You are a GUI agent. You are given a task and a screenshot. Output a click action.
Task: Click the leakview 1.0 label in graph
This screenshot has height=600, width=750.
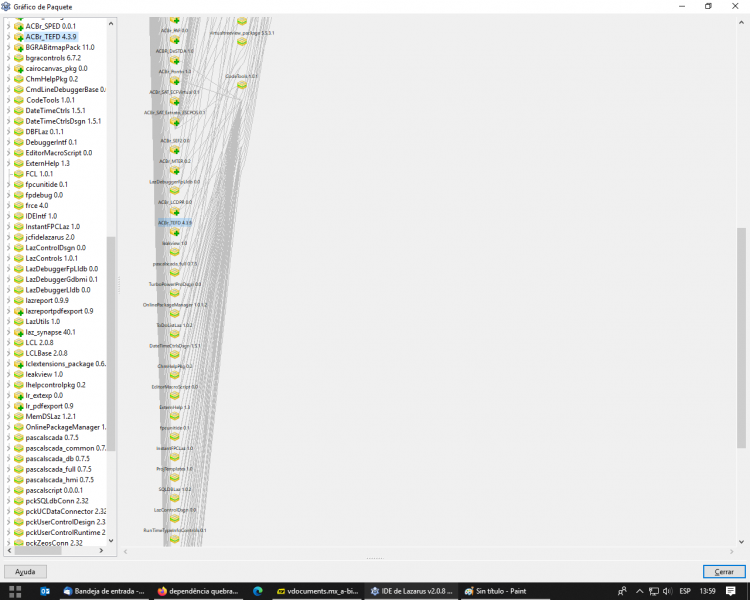[x=175, y=243]
